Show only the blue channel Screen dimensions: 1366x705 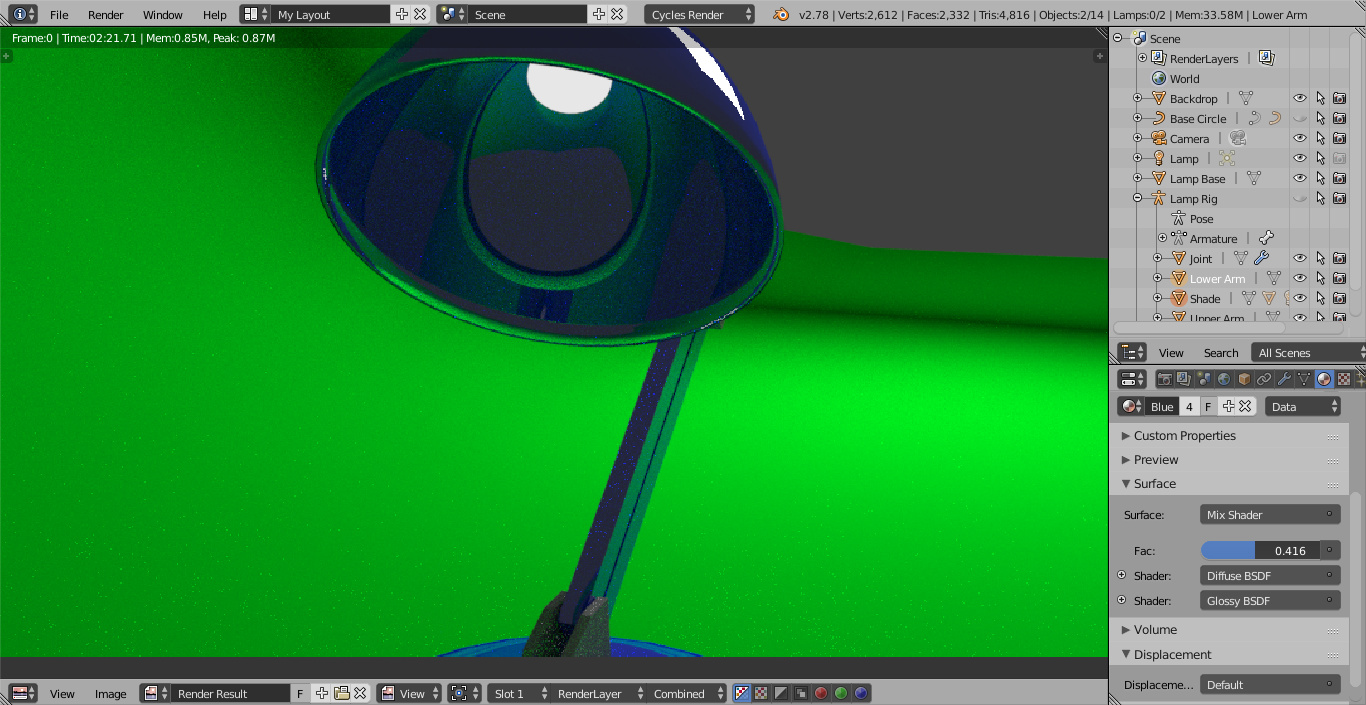tap(861, 693)
